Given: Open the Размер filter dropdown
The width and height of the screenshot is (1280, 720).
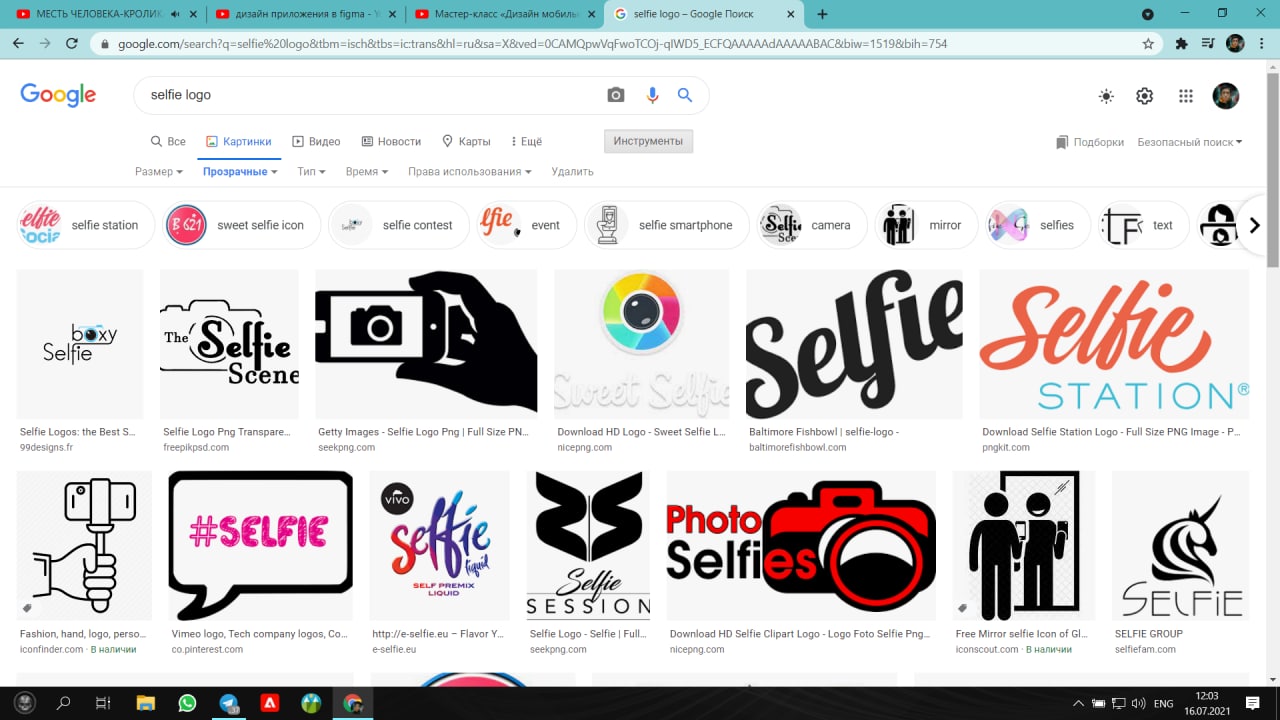Looking at the screenshot, I should tap(159, 171).
